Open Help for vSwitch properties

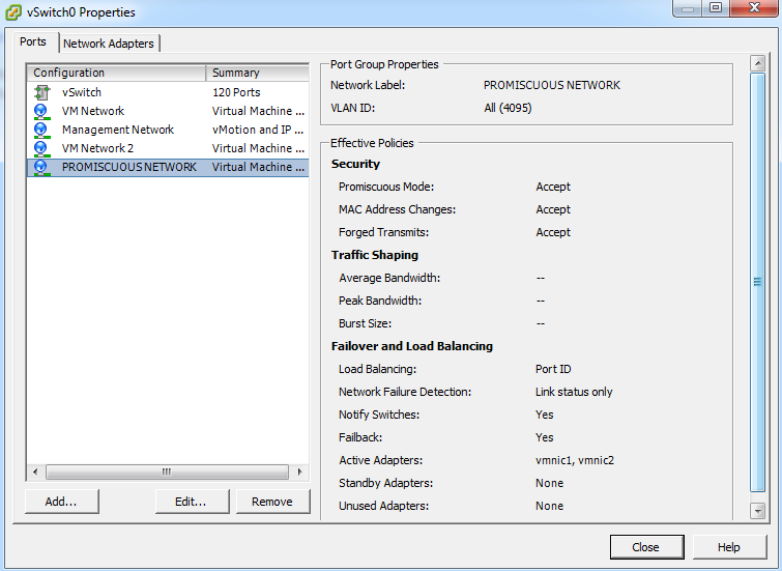pyautogui.click(x=729, y=547)
